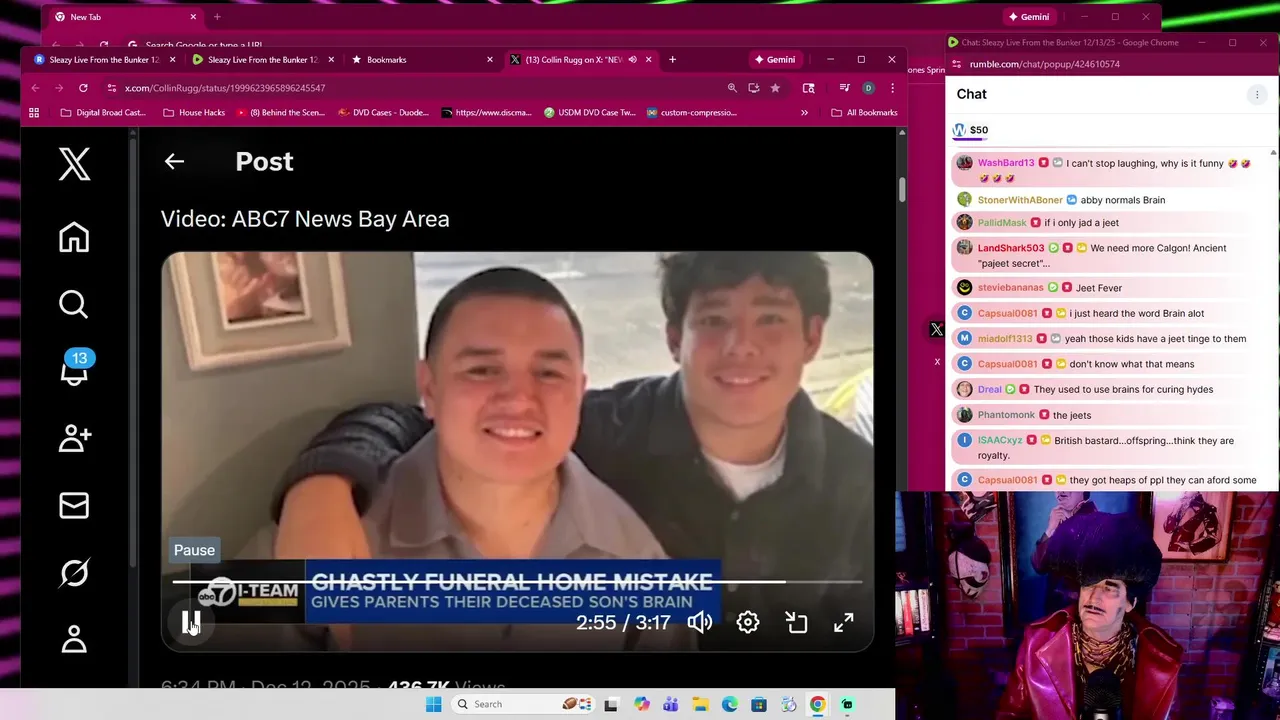Open Microsoft Store from taskbar

click(759, 704)
